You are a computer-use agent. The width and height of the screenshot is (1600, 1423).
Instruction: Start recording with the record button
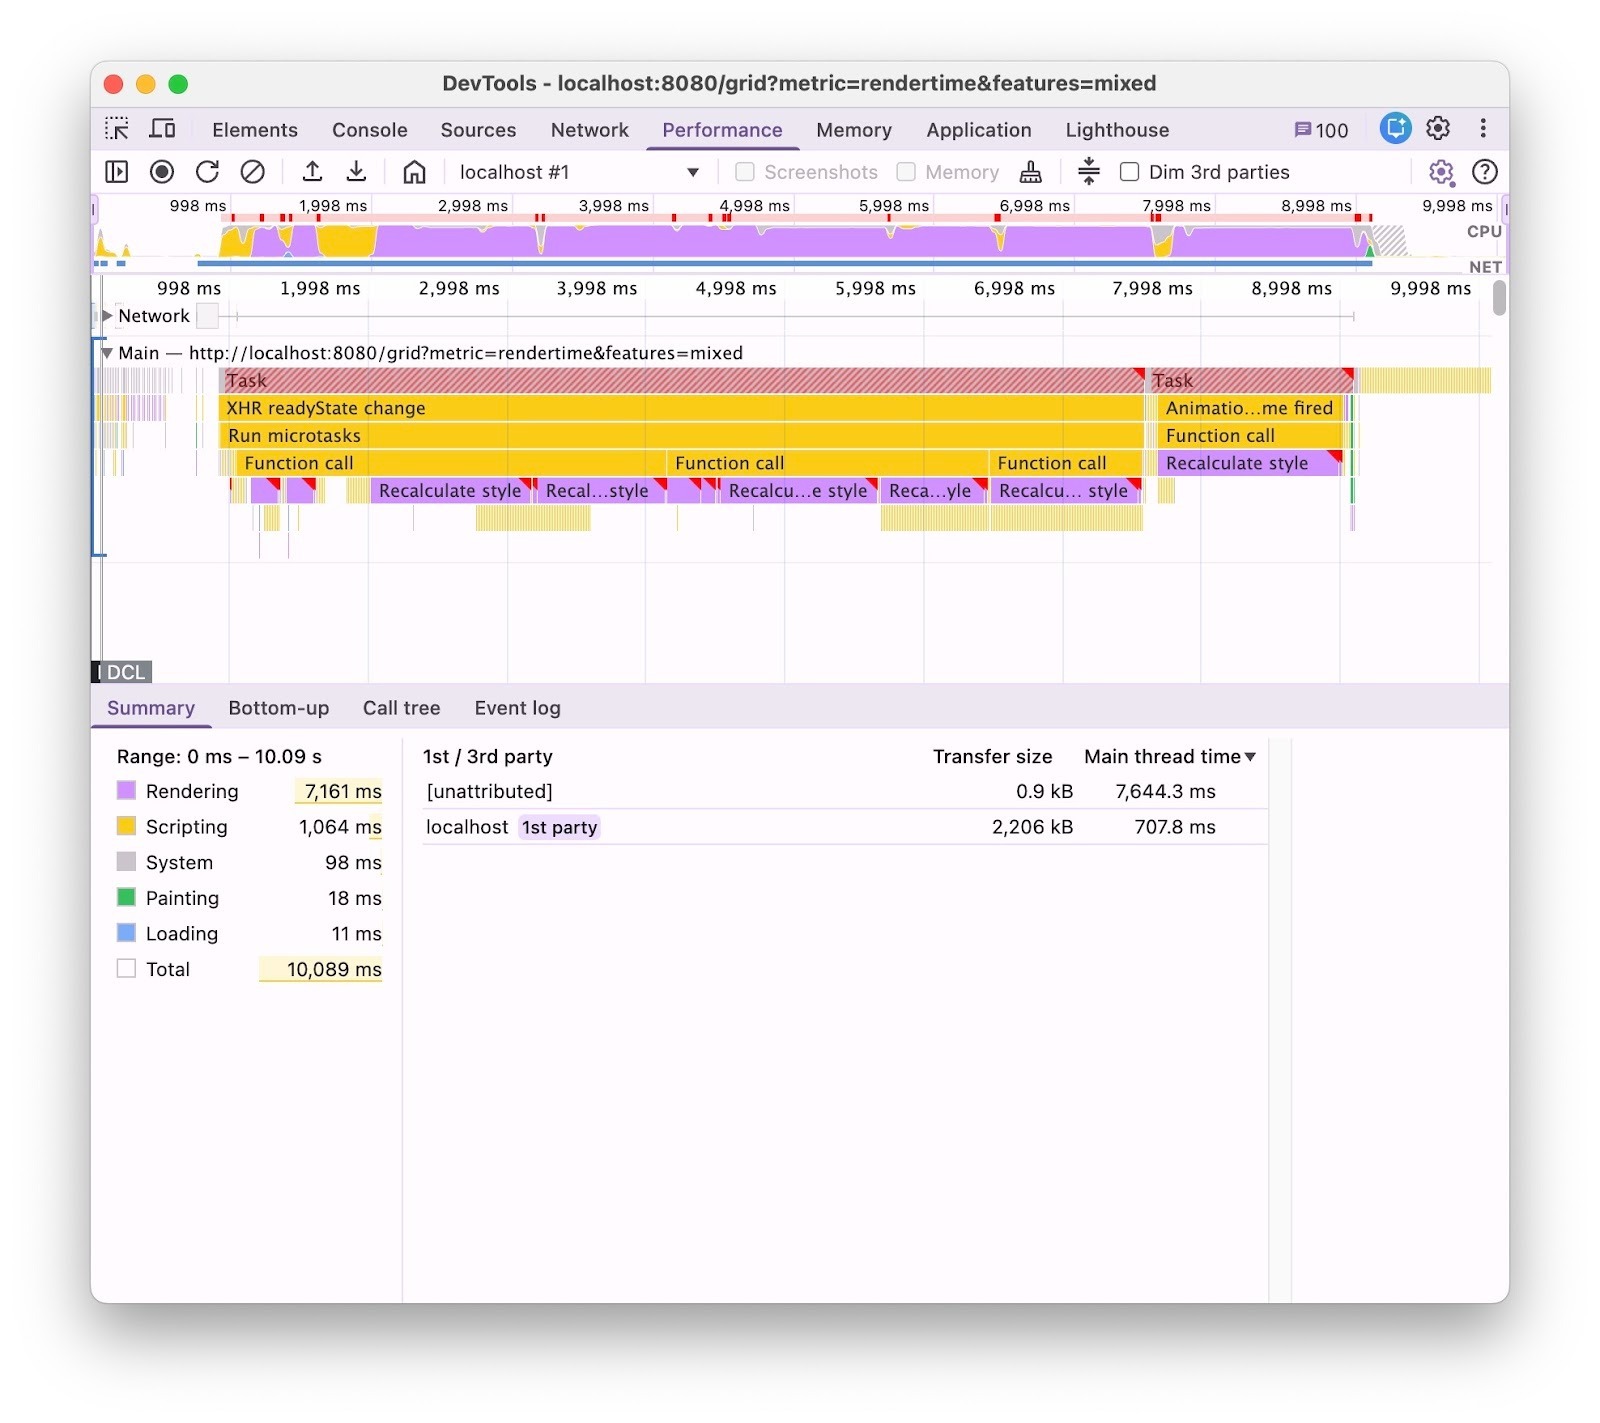pyautogui.click(x=161, y=172)
